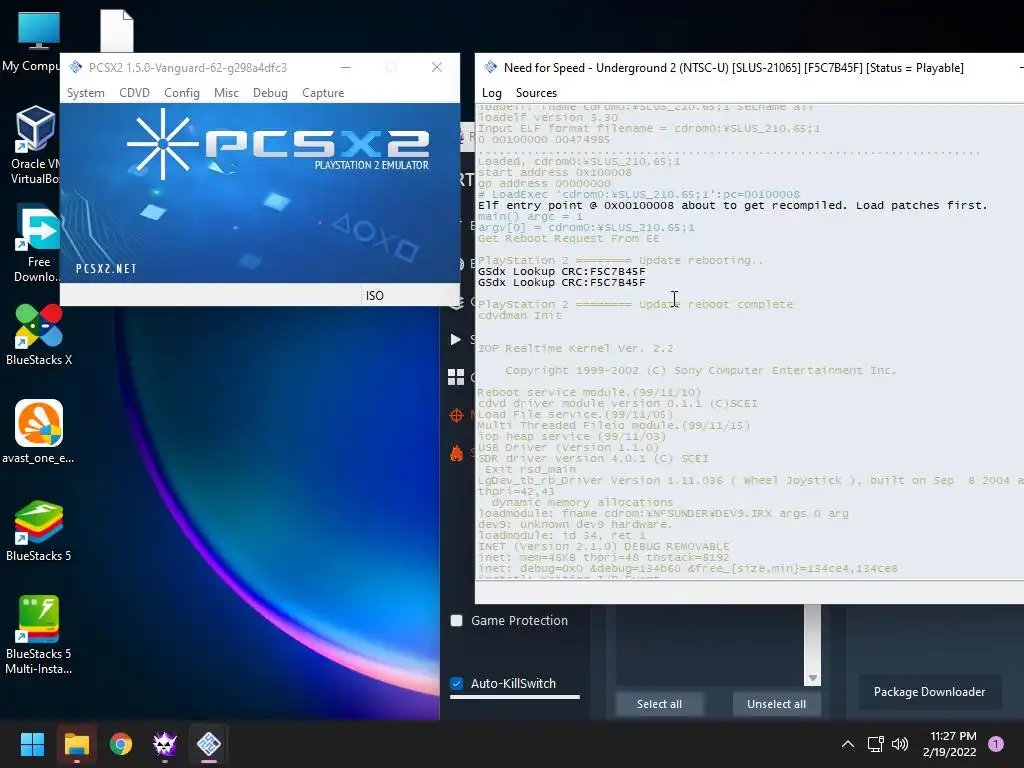Image resolution: width=1024 pixels, height=768 pixels.
Task: Open the Misc menu in PCSX2
Action: (x=226, y=93)
